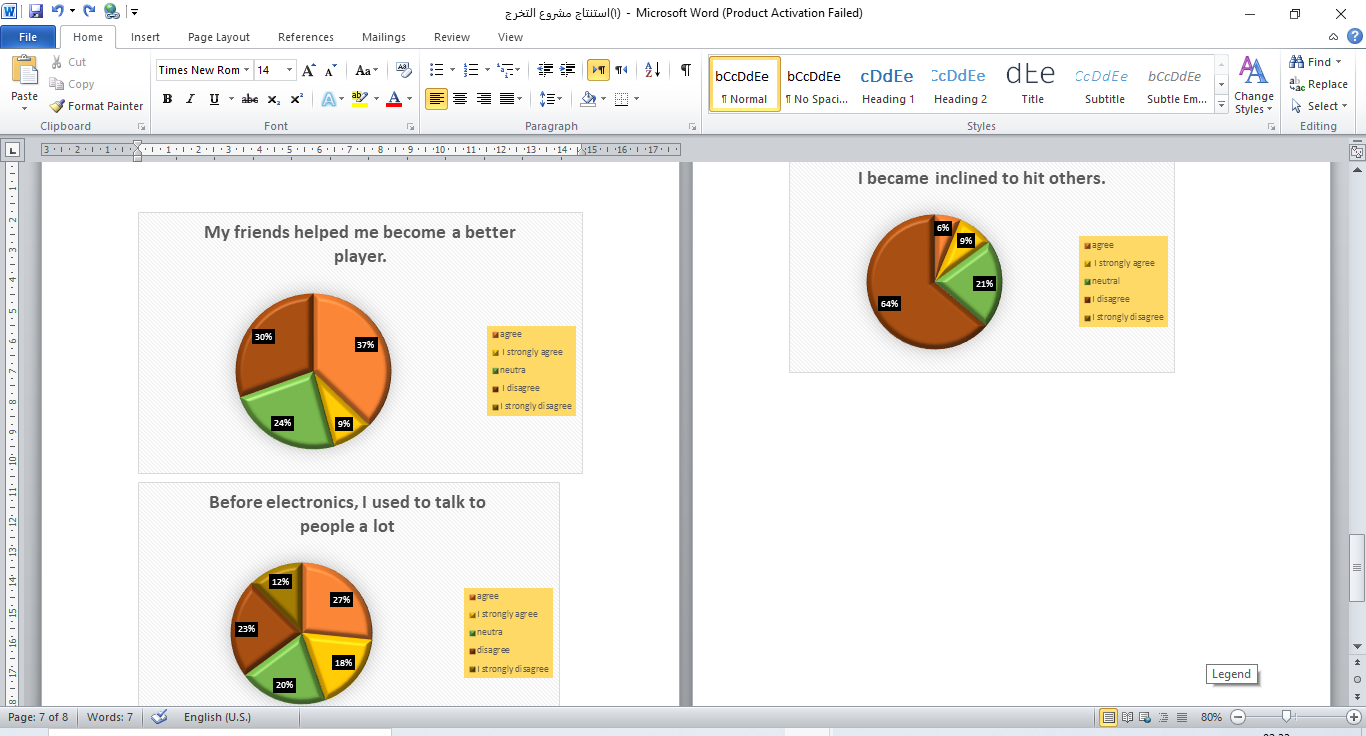Open the Review ribbon tab

click(451, 36)
